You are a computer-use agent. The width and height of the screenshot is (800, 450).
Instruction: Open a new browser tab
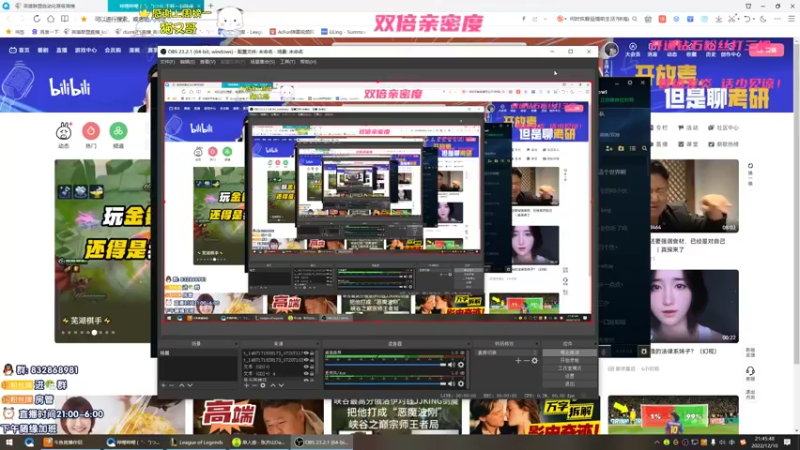(211, 6)
